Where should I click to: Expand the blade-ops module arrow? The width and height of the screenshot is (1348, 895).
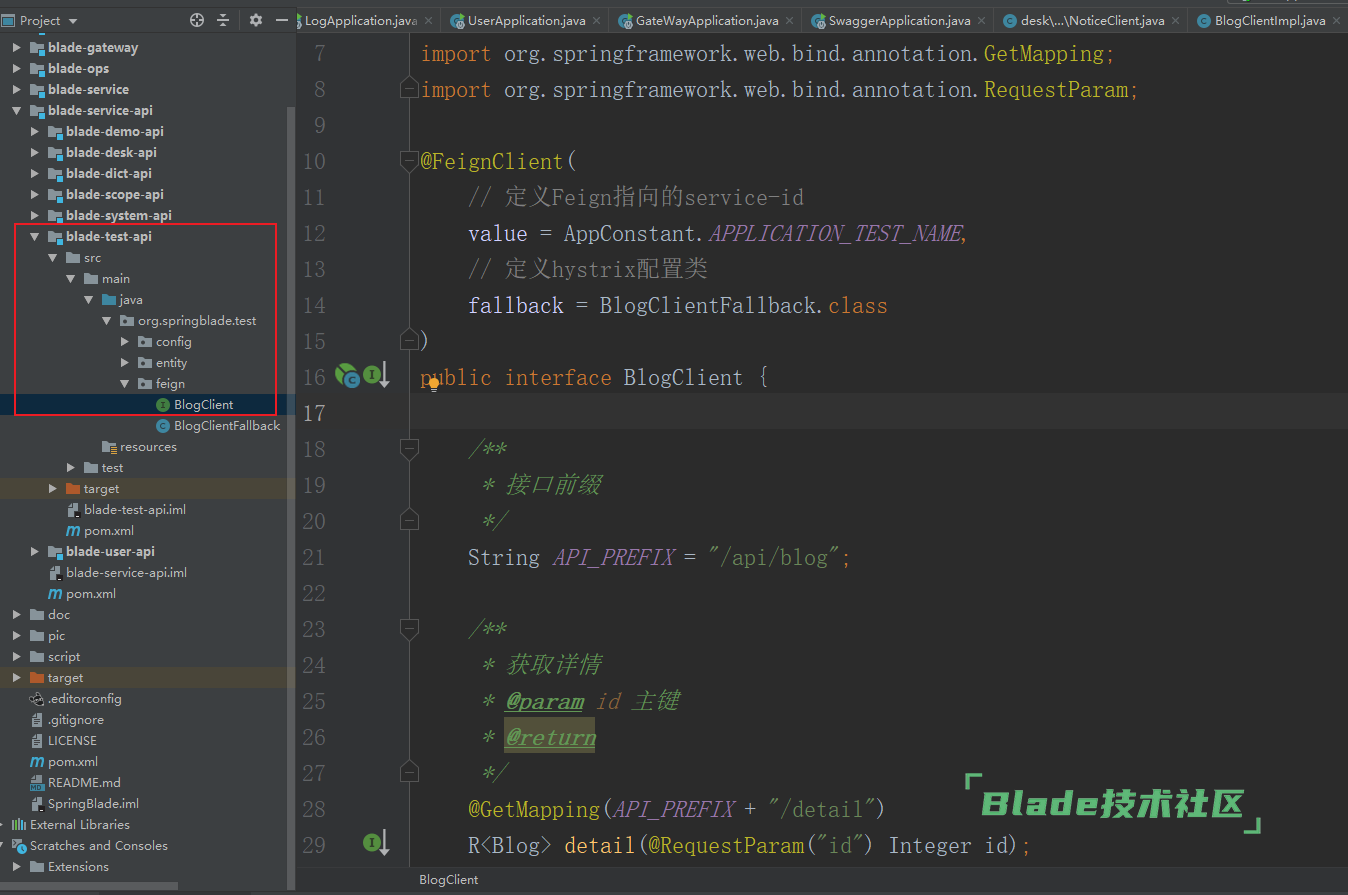(17, 68)
